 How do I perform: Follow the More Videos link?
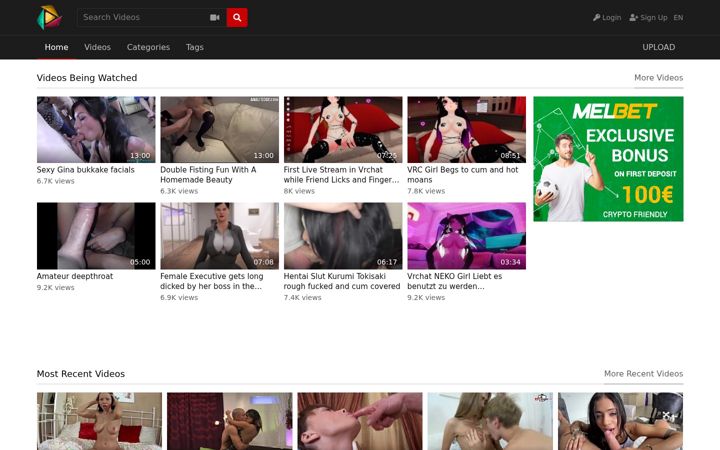658,78
